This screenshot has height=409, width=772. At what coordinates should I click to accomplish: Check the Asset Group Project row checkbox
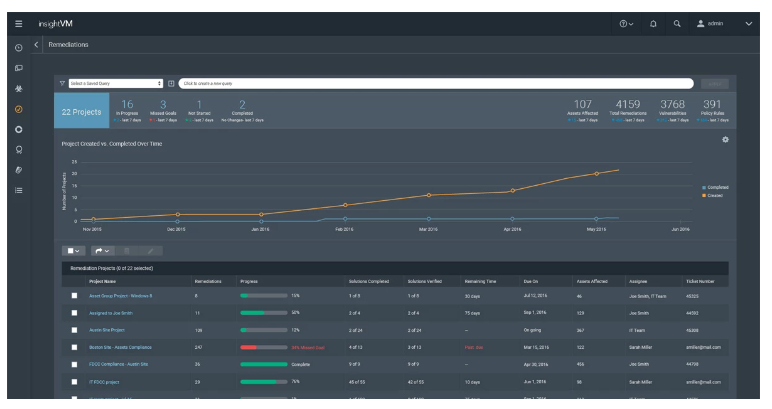pos(74,297)
